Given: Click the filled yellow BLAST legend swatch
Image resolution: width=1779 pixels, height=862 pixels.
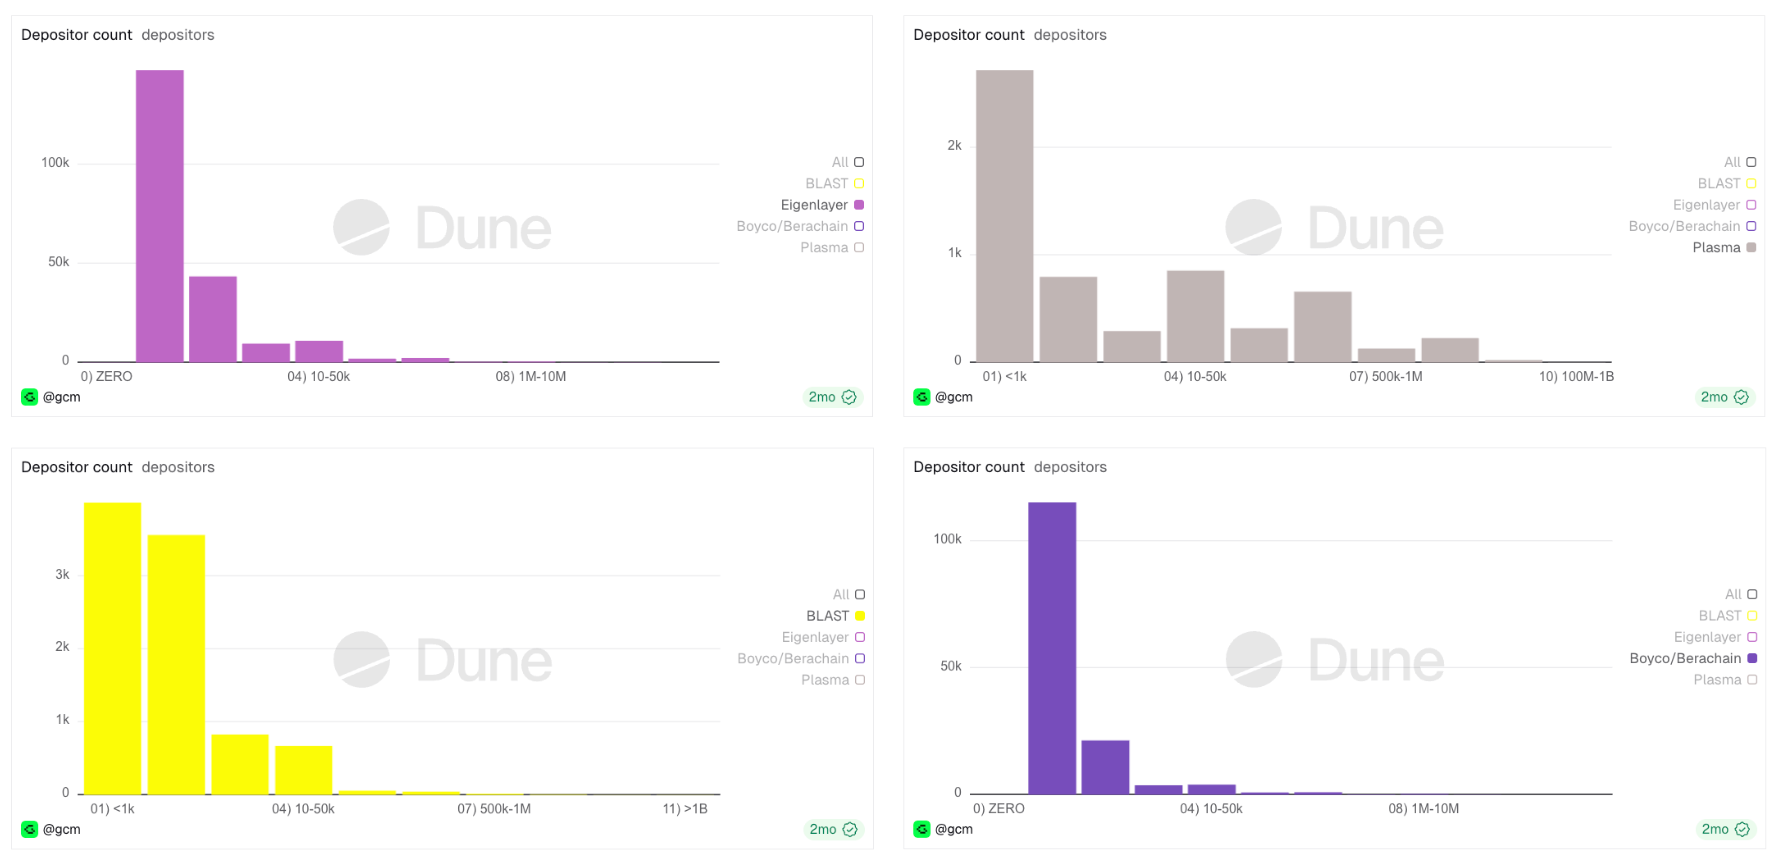Looking at the screenshot, I should (859, 616).
